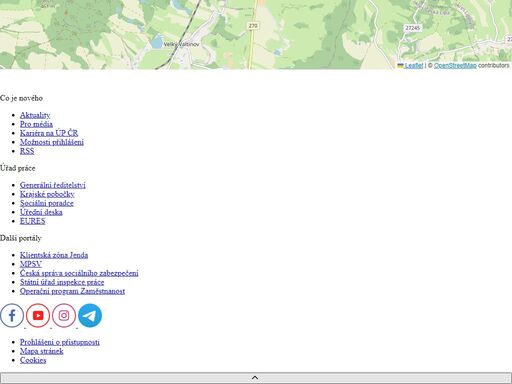Open the OpenStreetMap attribution link
The image size is (512, 384).
click(x=455, y=65)
